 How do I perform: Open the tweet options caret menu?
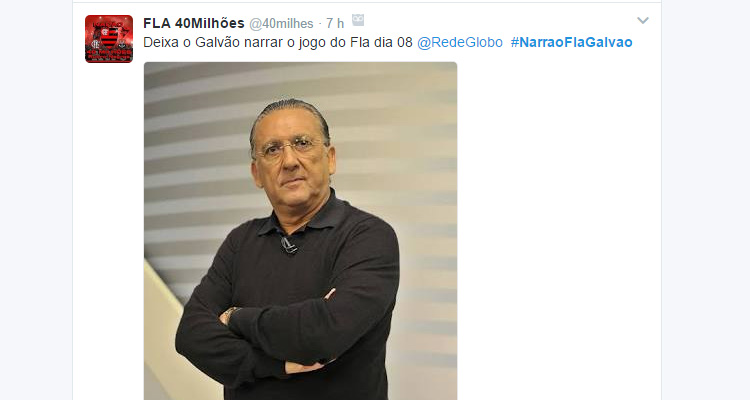[643, 21]
